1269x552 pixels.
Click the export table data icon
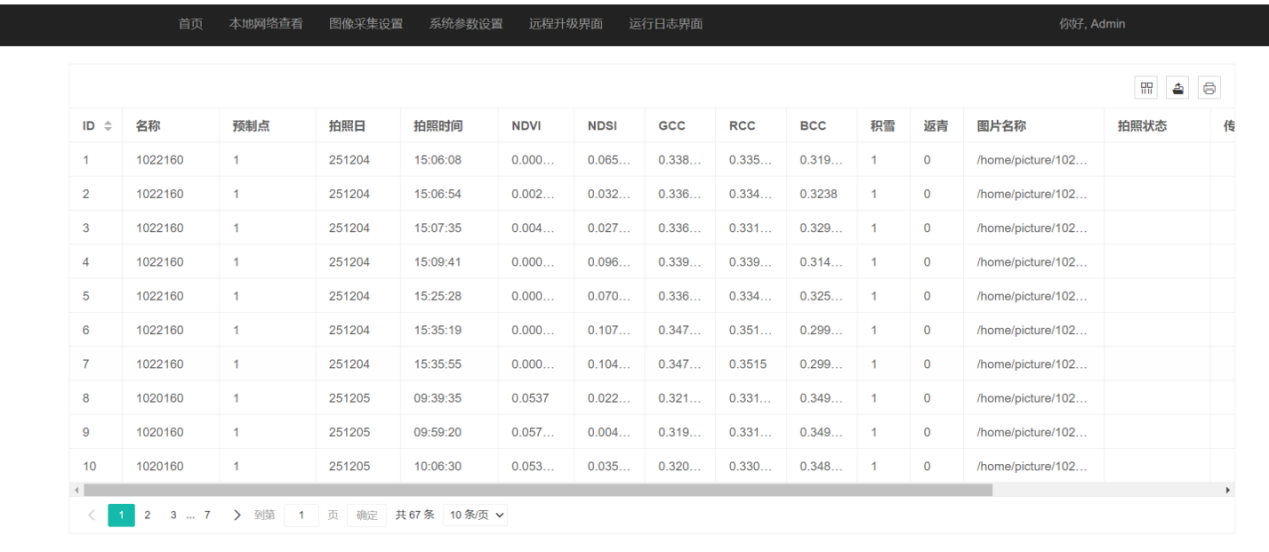tap(1178, 88)
